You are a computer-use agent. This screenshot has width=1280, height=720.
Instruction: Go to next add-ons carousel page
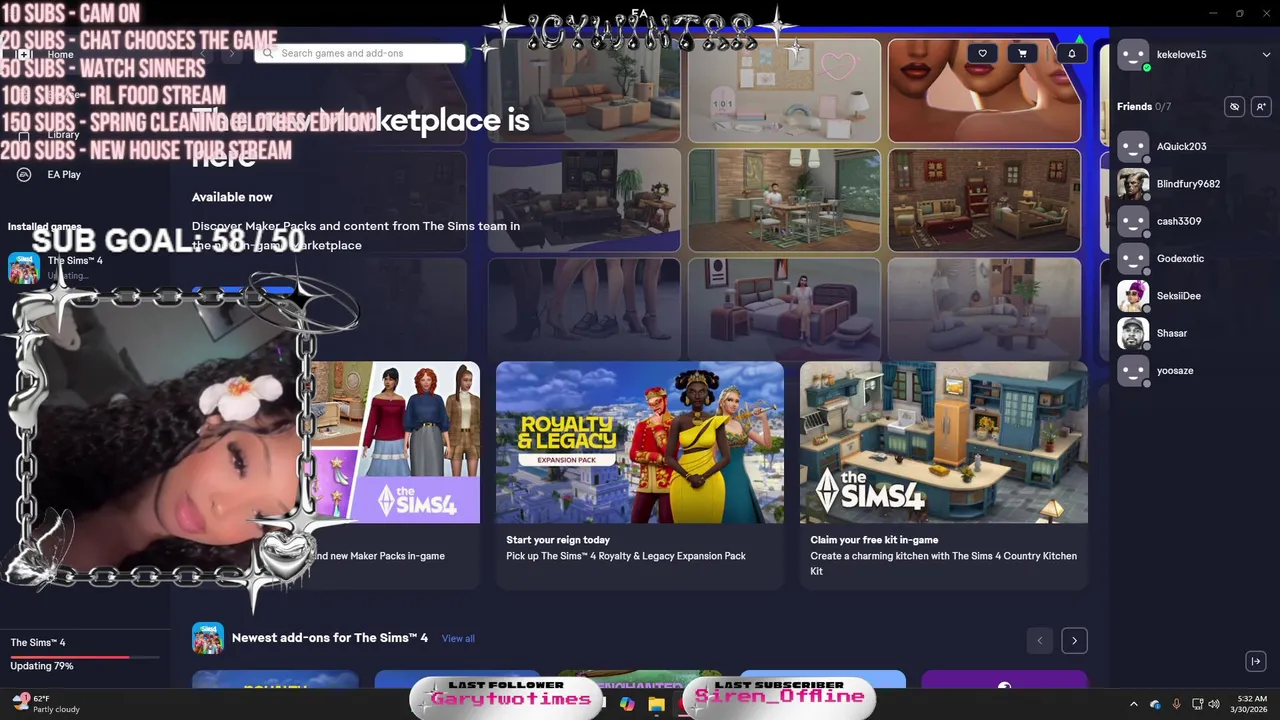[x=1074, y=640]
